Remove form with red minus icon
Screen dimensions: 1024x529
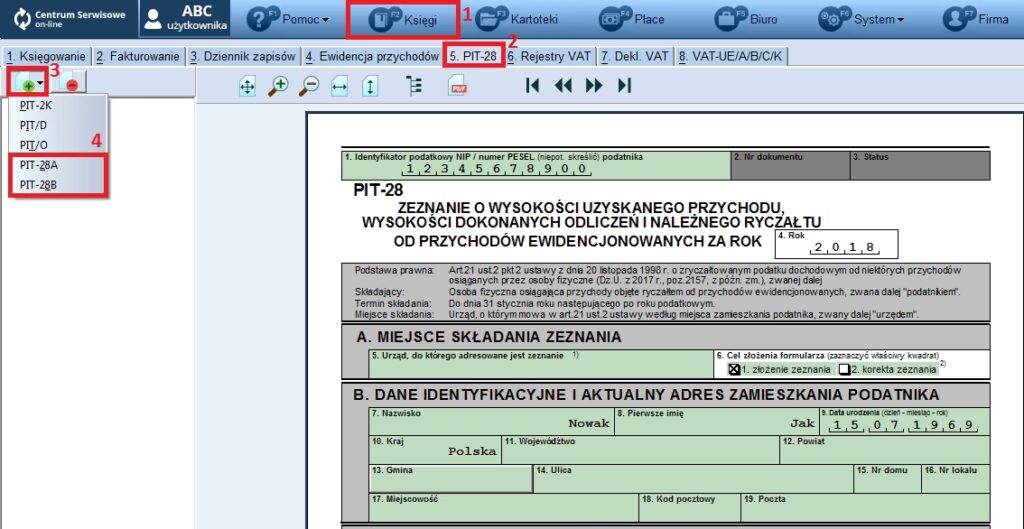click(74, 84)
